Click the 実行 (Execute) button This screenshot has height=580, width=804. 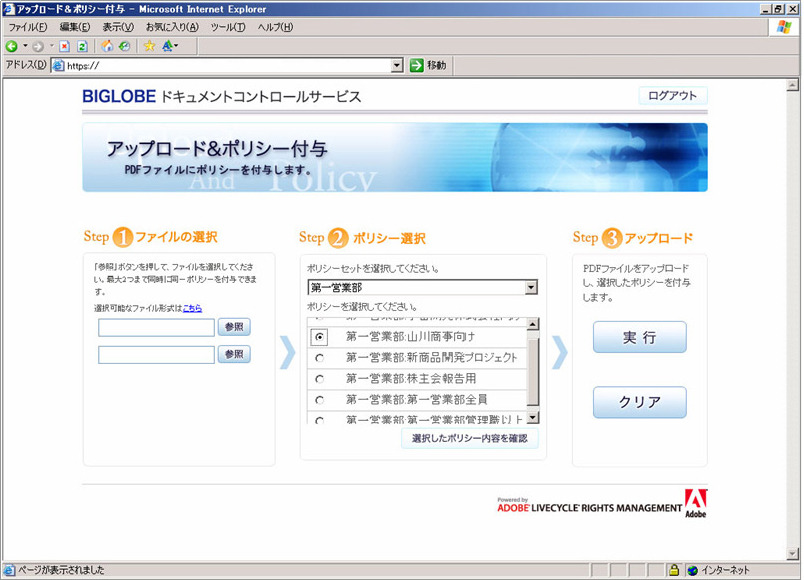tap(639, 337)
